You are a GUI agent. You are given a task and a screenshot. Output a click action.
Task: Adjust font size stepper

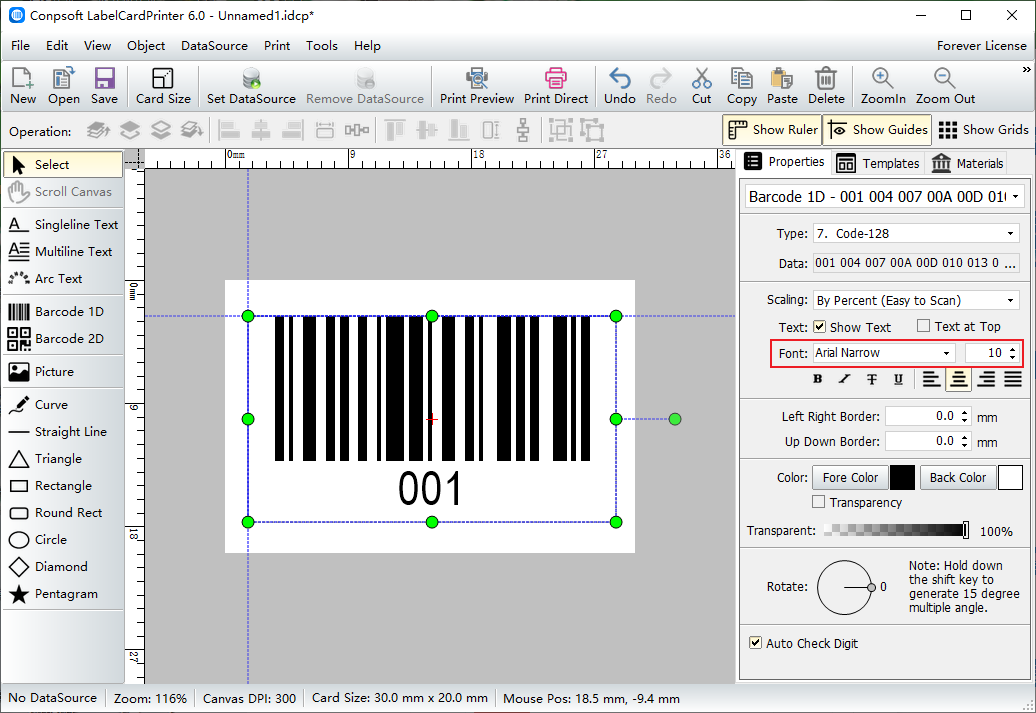click(x=1012, y=353)
